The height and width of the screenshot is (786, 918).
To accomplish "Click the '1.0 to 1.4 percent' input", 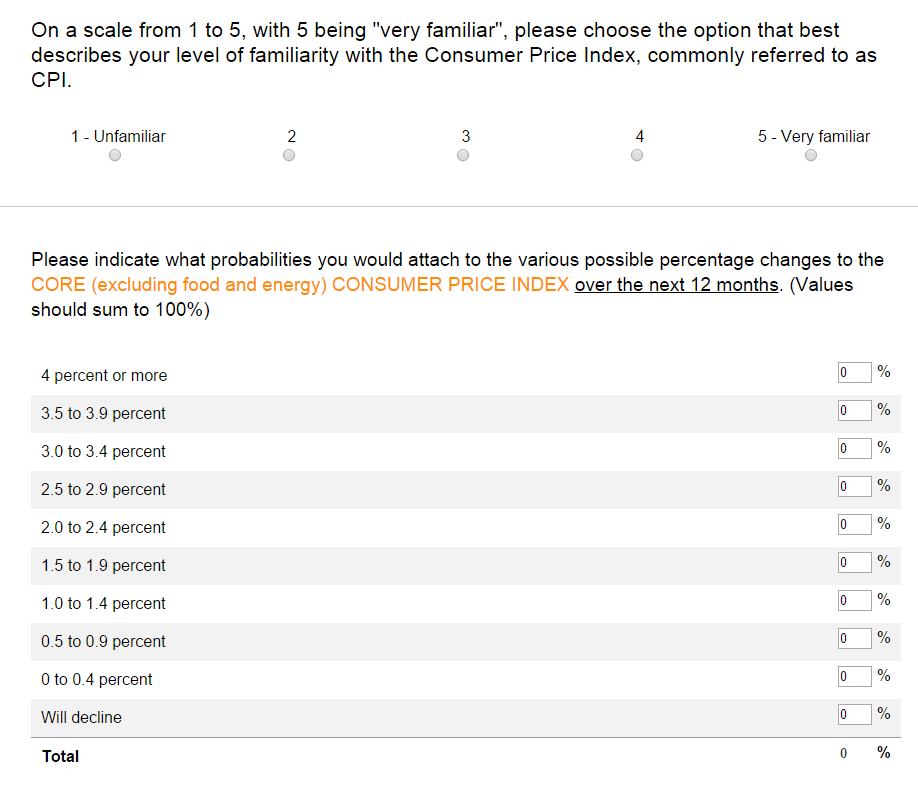I will (854, 600).
